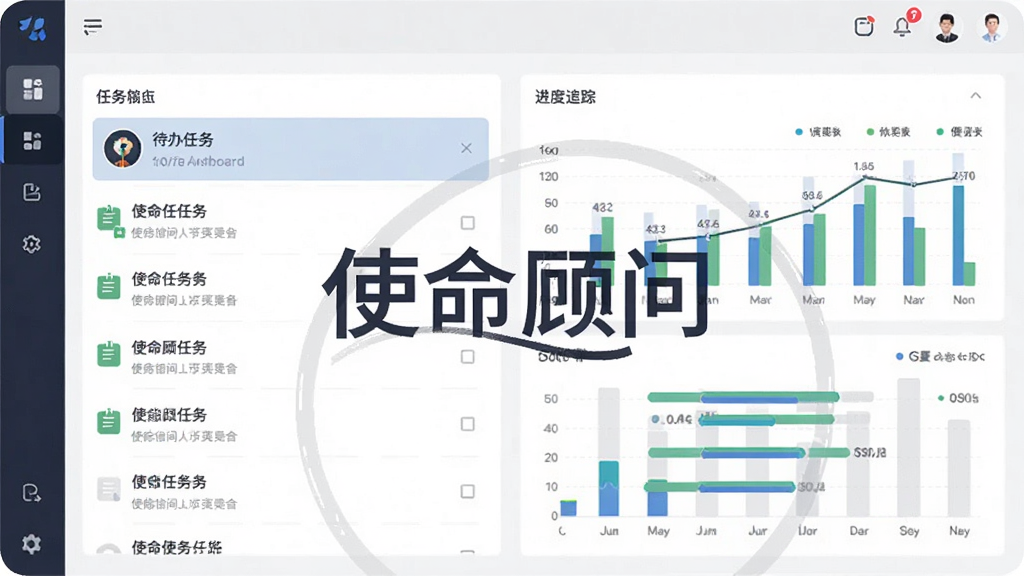1024x576 pixels.
Task: Click the Non month label in the upper chart
Action: click(963, 300)
